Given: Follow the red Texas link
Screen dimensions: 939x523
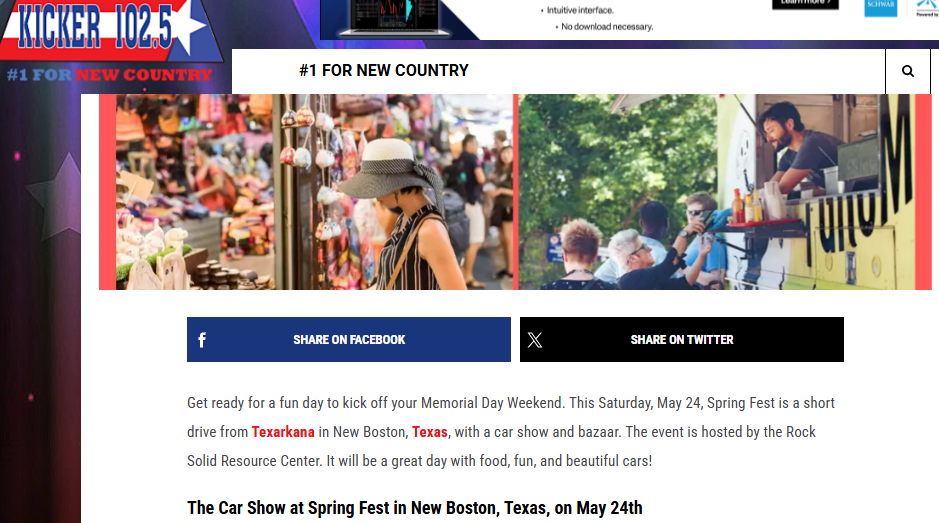Looking at the screenshot, I should coord(429,432).
